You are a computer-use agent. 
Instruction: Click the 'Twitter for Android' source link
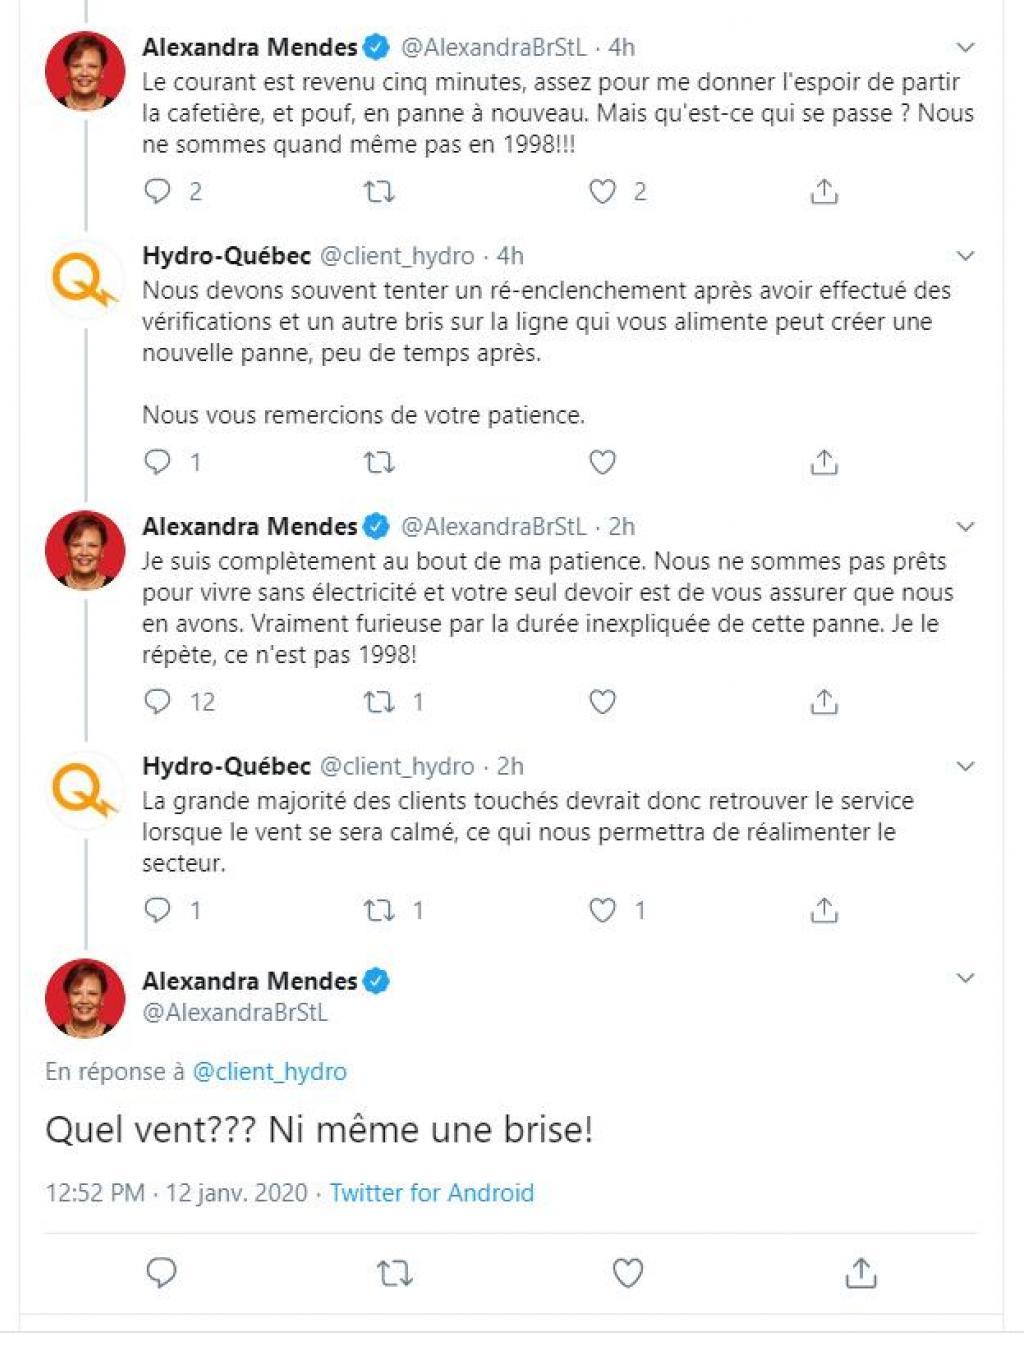431,1192
